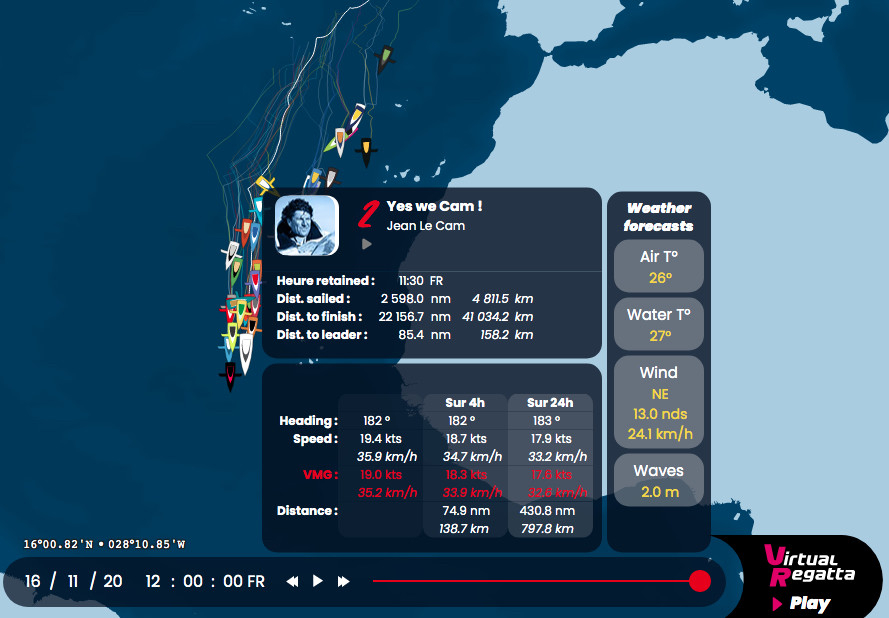Click the Air T° forecast card
Screen dimensions: 889x618
tap(658, 266)
